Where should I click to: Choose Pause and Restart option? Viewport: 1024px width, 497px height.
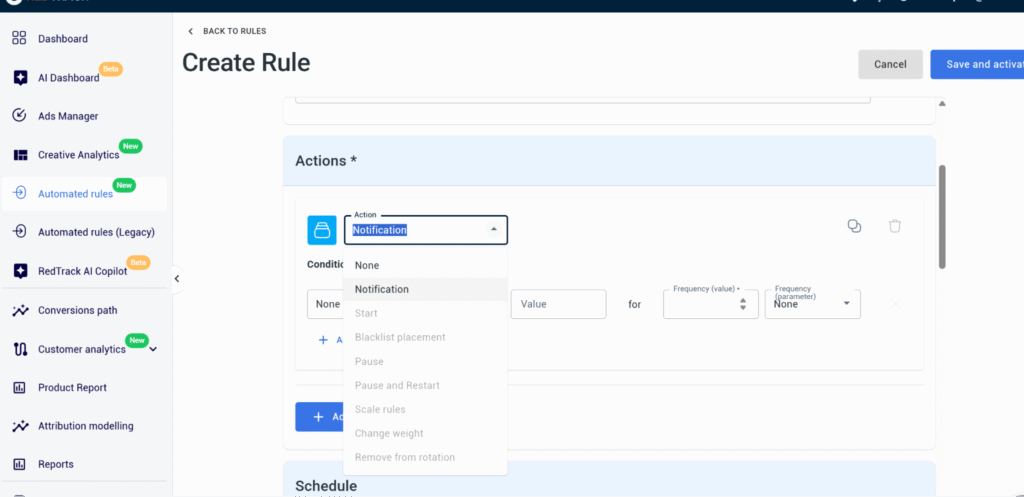pyautogui.click(x=425, y=385)
